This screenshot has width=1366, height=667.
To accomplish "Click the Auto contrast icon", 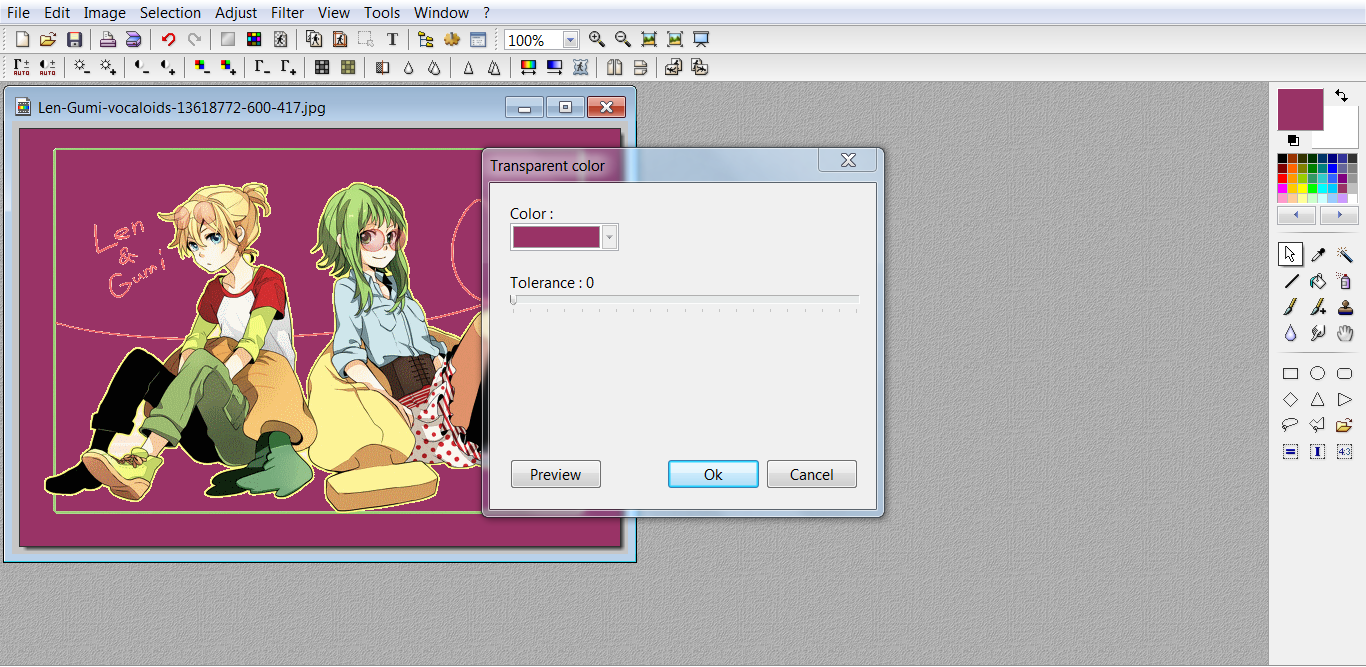I will [x=47, y=67].
